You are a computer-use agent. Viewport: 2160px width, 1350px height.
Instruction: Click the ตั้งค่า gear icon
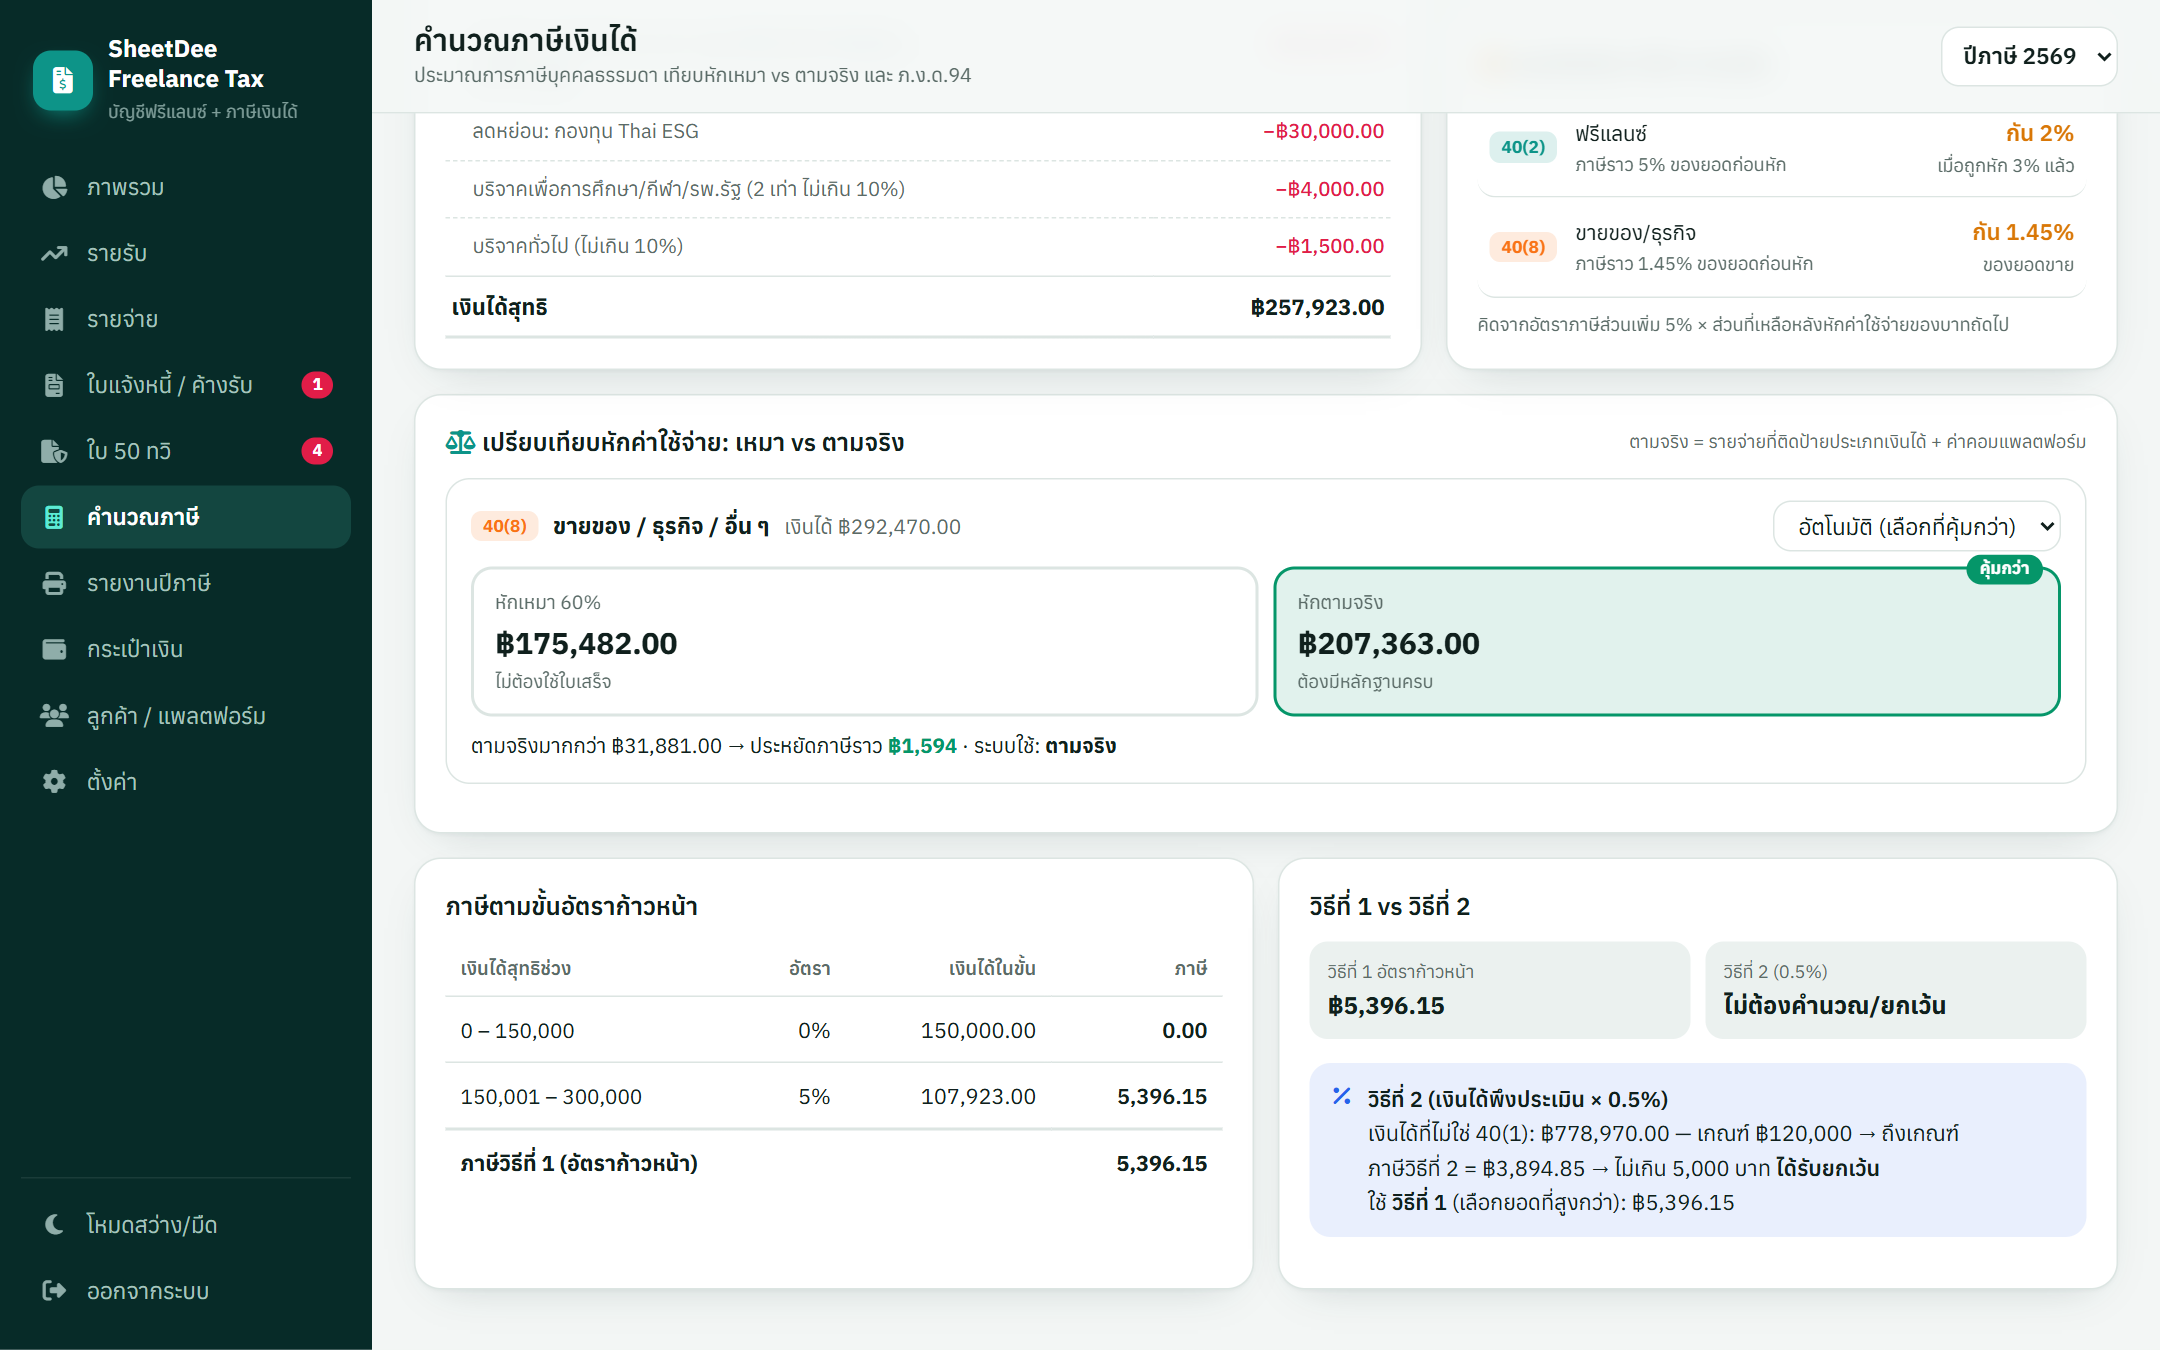point(54,781)
